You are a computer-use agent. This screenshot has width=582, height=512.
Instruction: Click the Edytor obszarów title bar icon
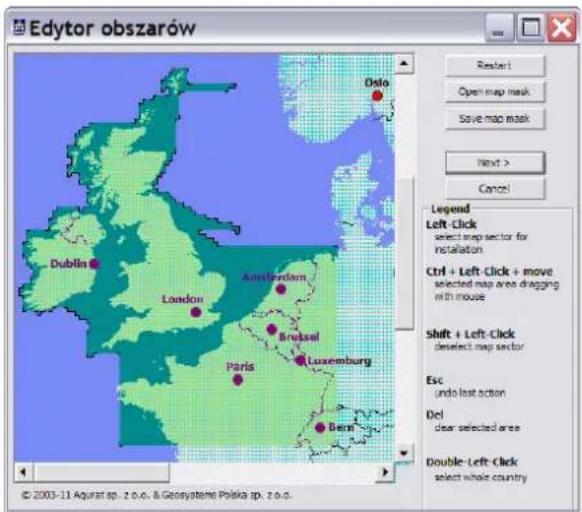19,28
